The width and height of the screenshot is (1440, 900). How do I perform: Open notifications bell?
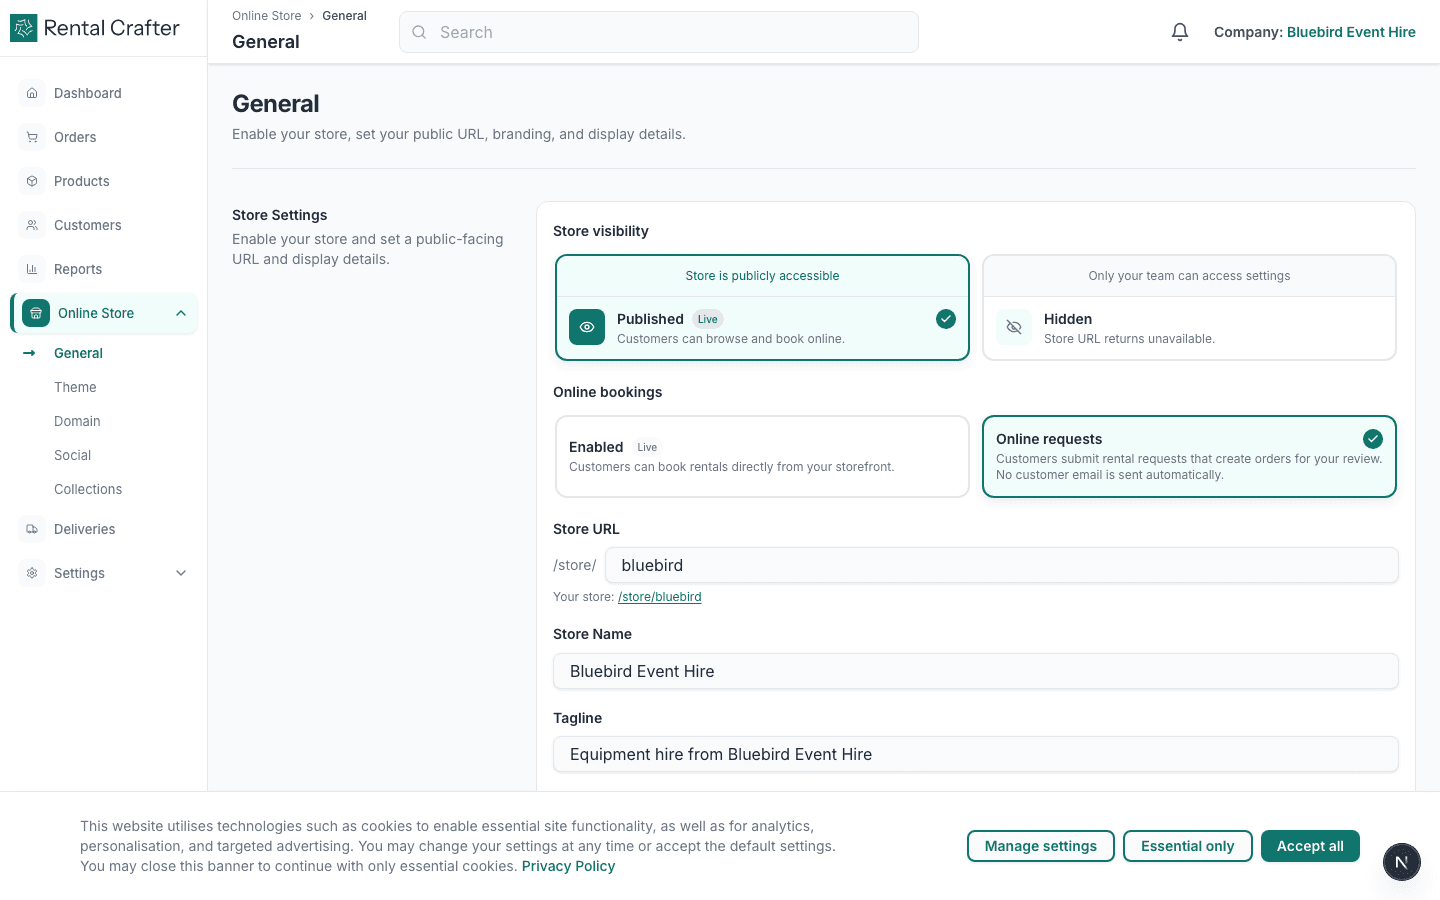1180,32
